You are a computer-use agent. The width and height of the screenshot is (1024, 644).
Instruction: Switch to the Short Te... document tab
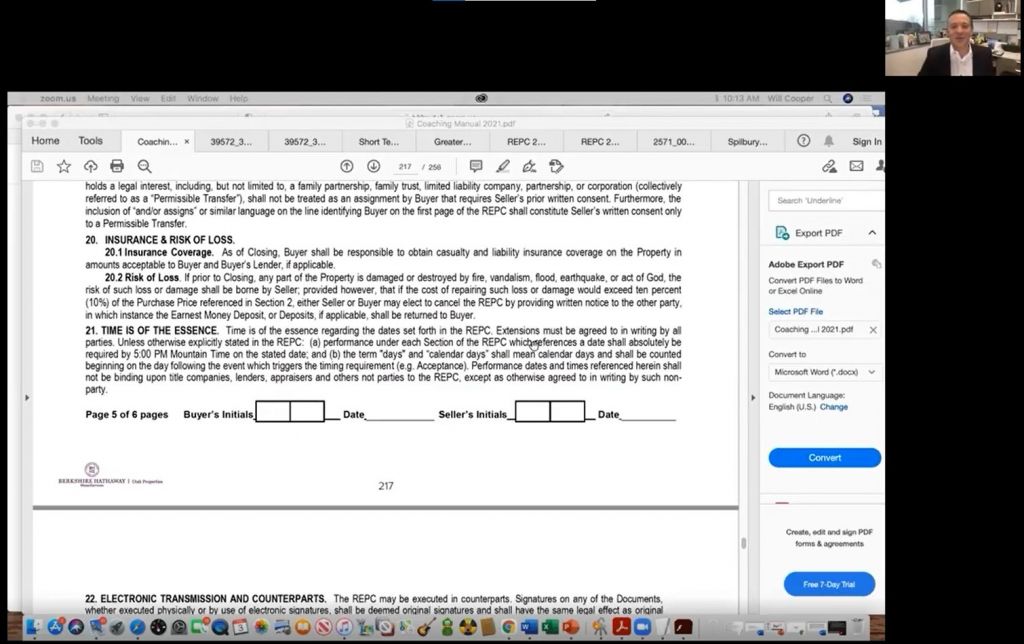click(x=379, y=142)
